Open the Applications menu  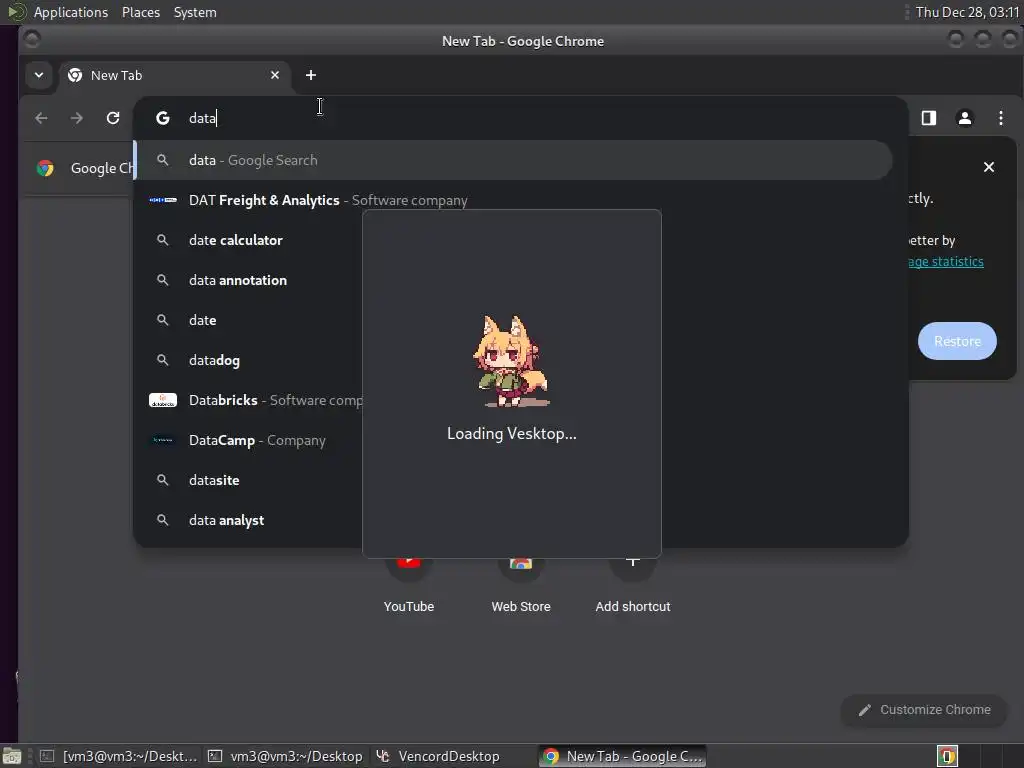pos(71,12)
